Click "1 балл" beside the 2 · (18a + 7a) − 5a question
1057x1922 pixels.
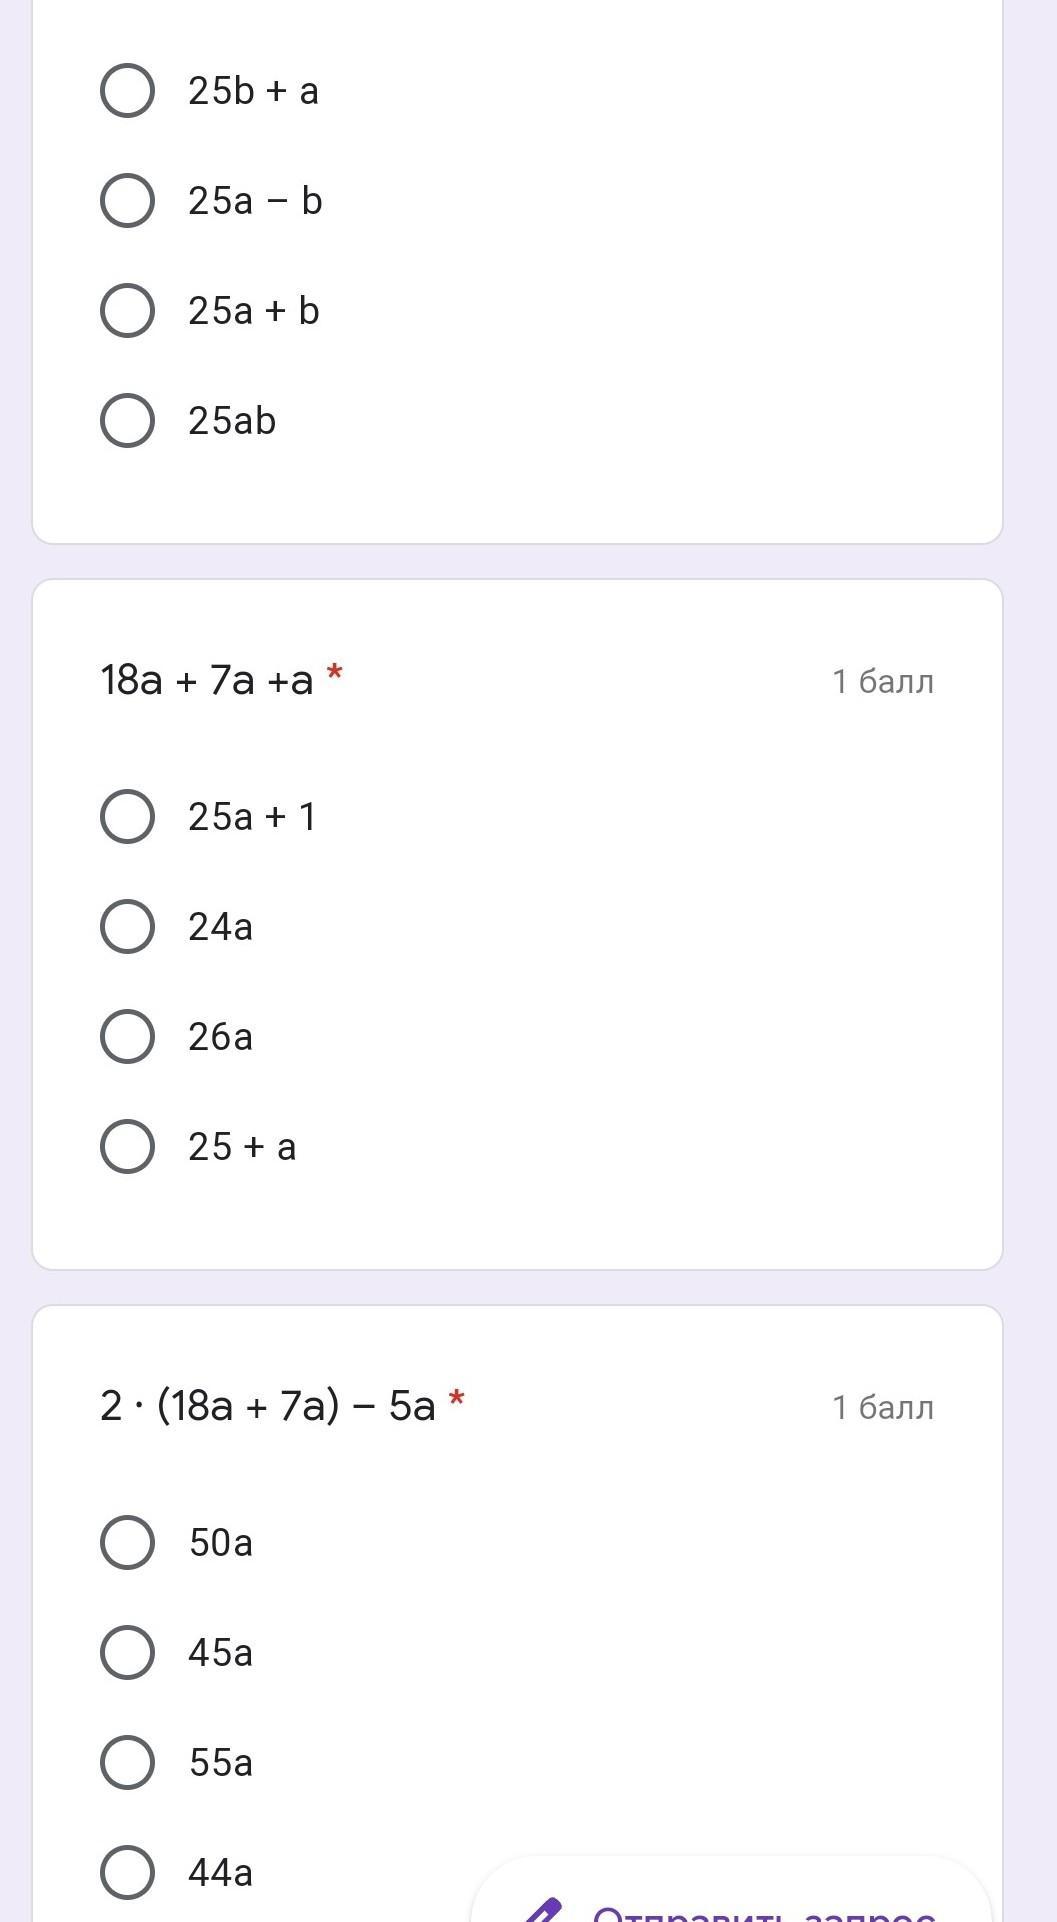coord(883,1408)
